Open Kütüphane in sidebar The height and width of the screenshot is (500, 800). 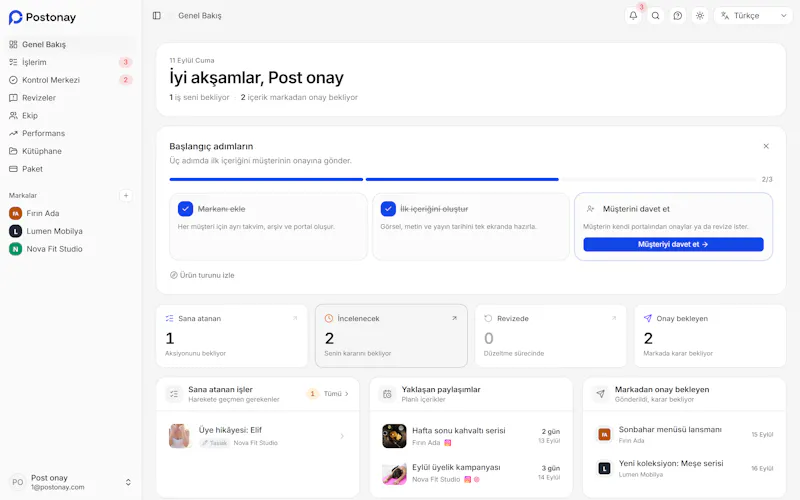pyautogui.click(x=70, y=152)
